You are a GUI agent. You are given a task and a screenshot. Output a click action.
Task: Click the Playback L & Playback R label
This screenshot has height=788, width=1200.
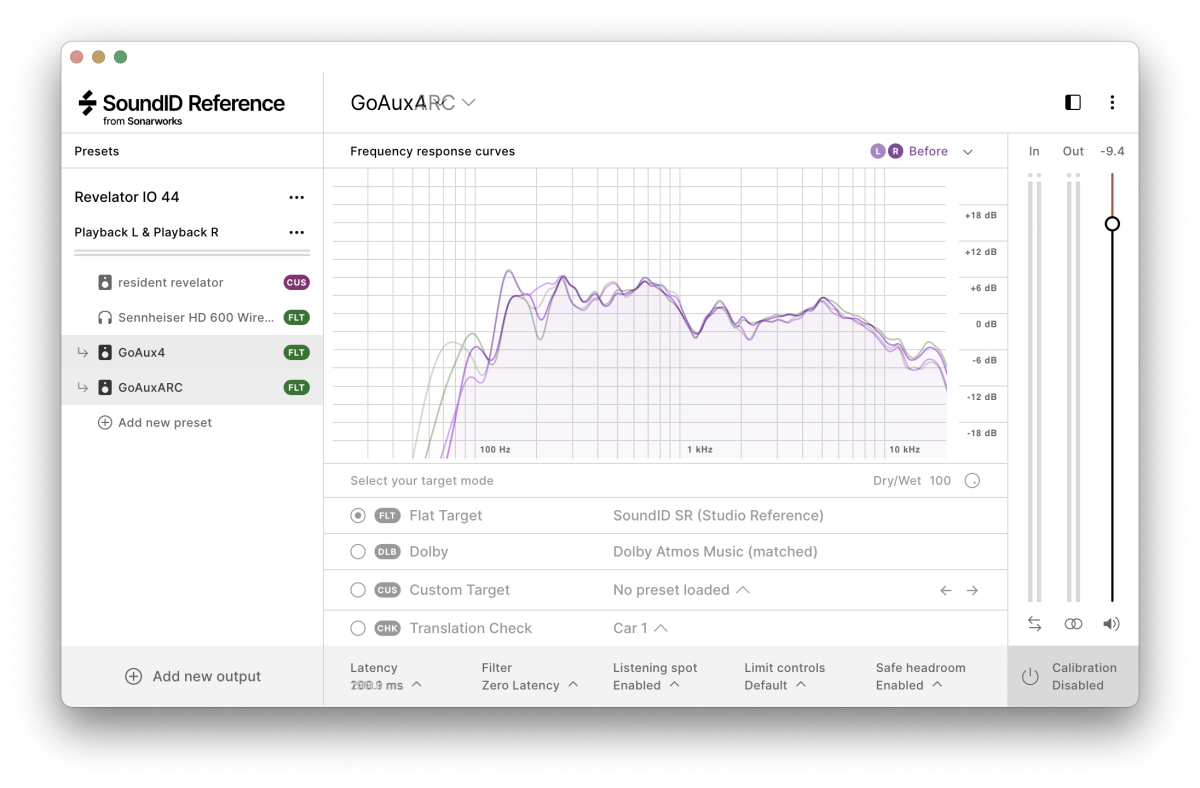click(146, 232)
